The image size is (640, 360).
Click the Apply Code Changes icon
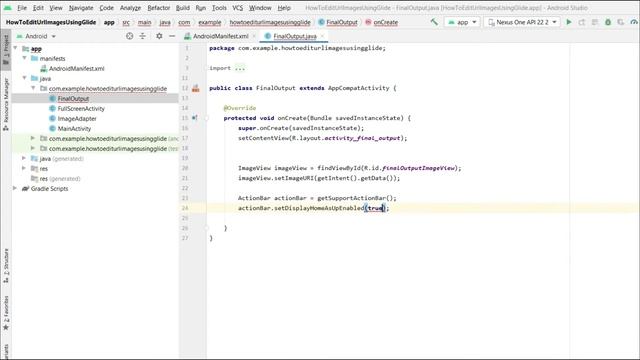pyautogui.click(x=595, y=22)
